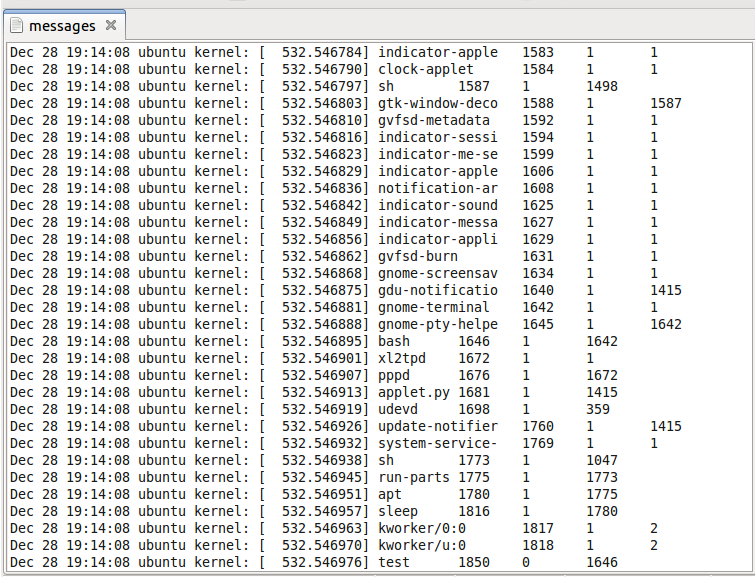Screen dimensions: 755x577
Task: Click notification-ar process name
Action: pos(438,188)
